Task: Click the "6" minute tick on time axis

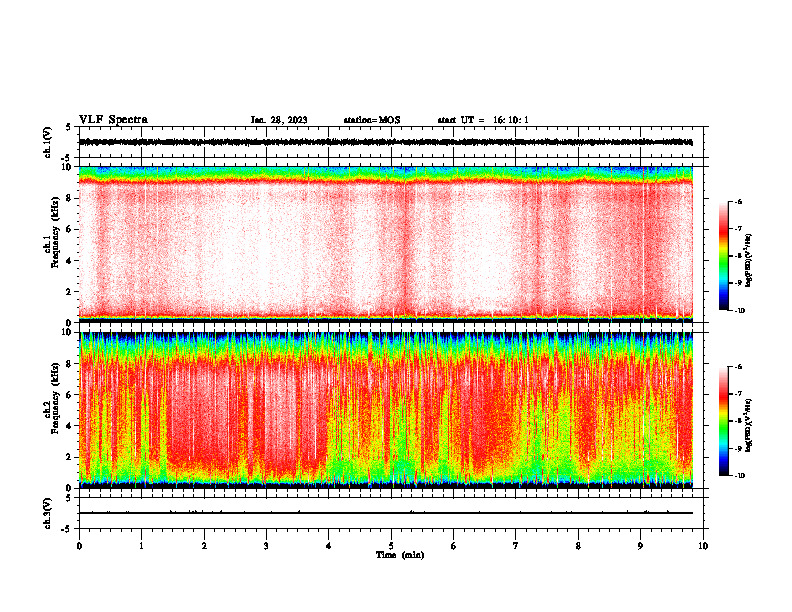Action: 454,546
